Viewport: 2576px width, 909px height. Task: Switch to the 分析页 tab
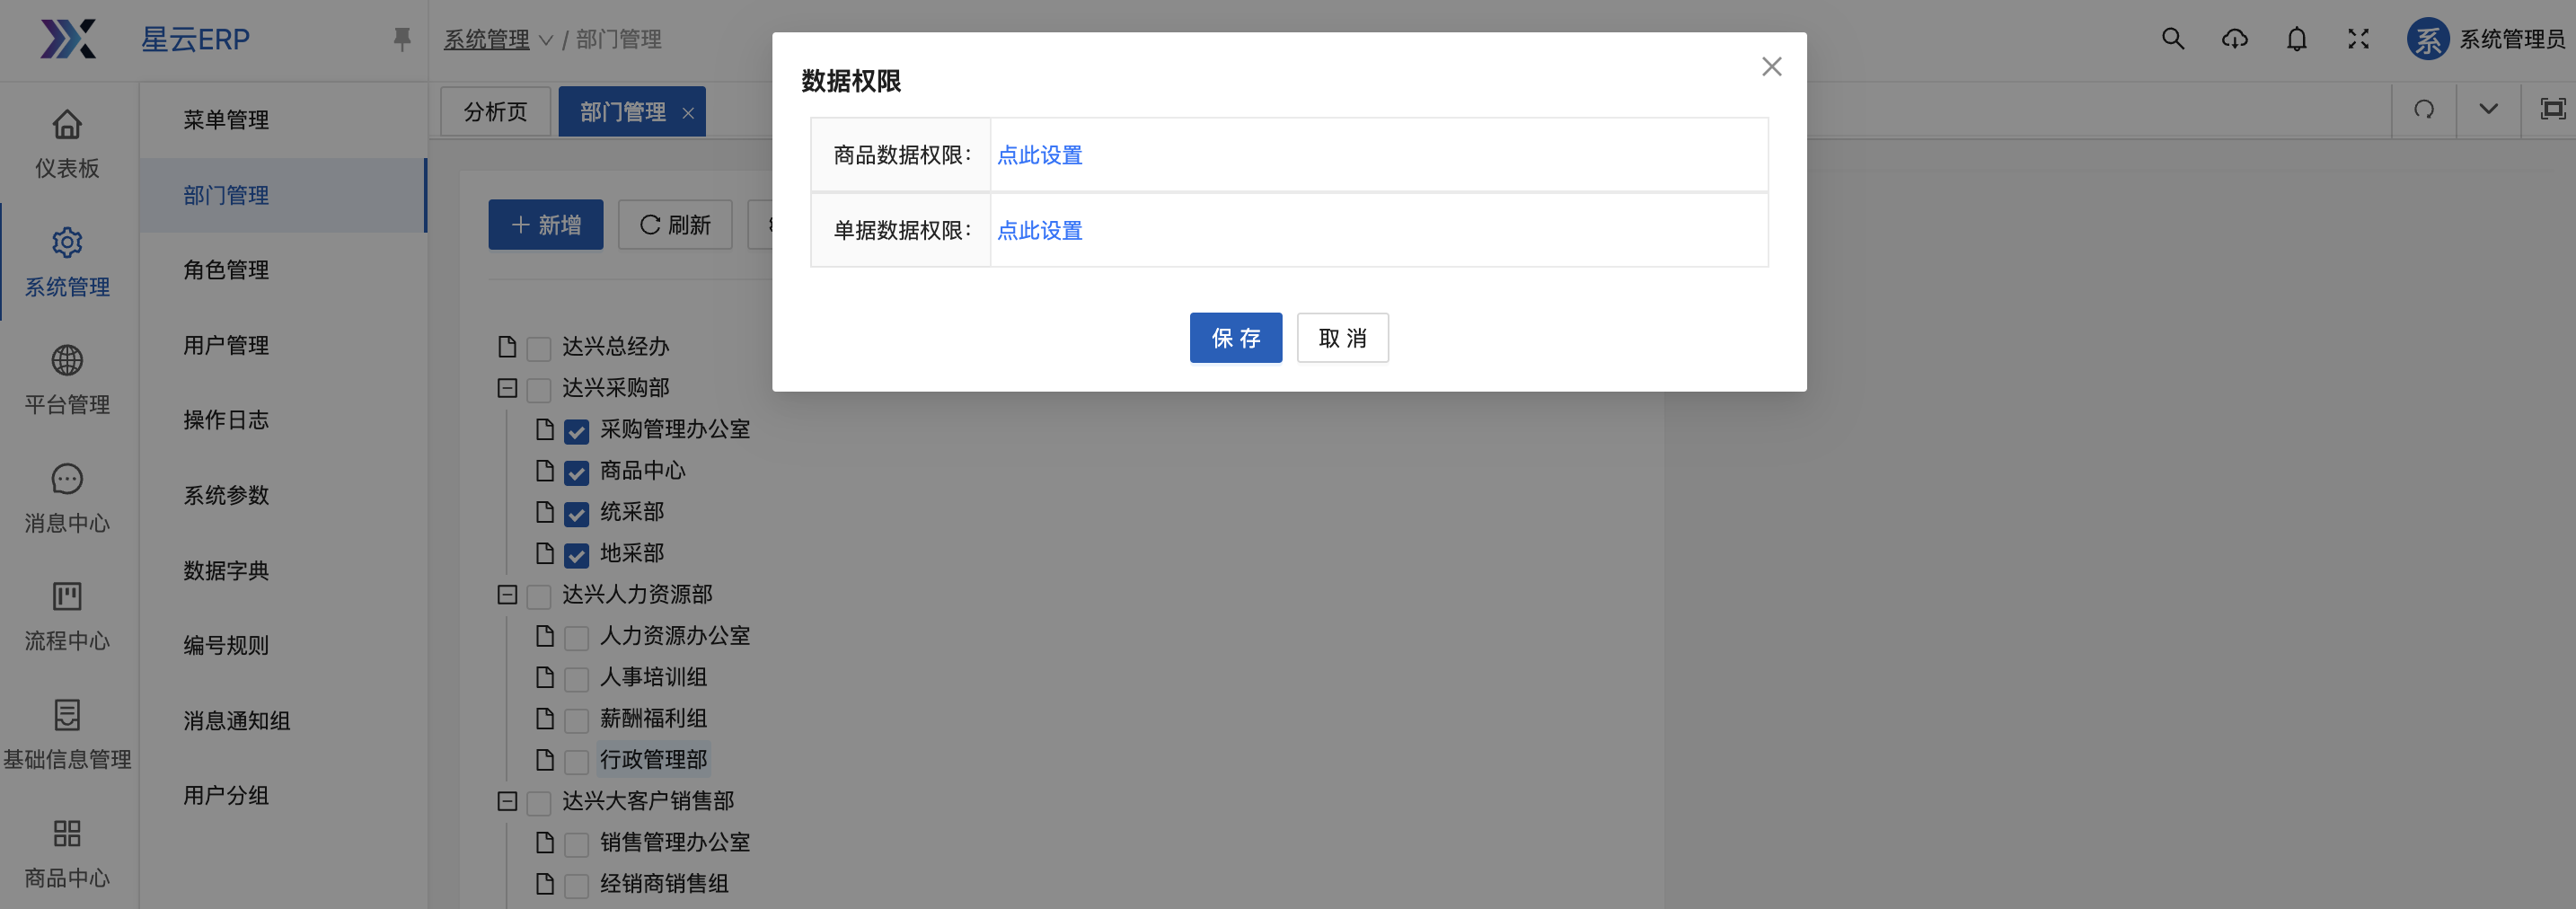pos(495,111)
